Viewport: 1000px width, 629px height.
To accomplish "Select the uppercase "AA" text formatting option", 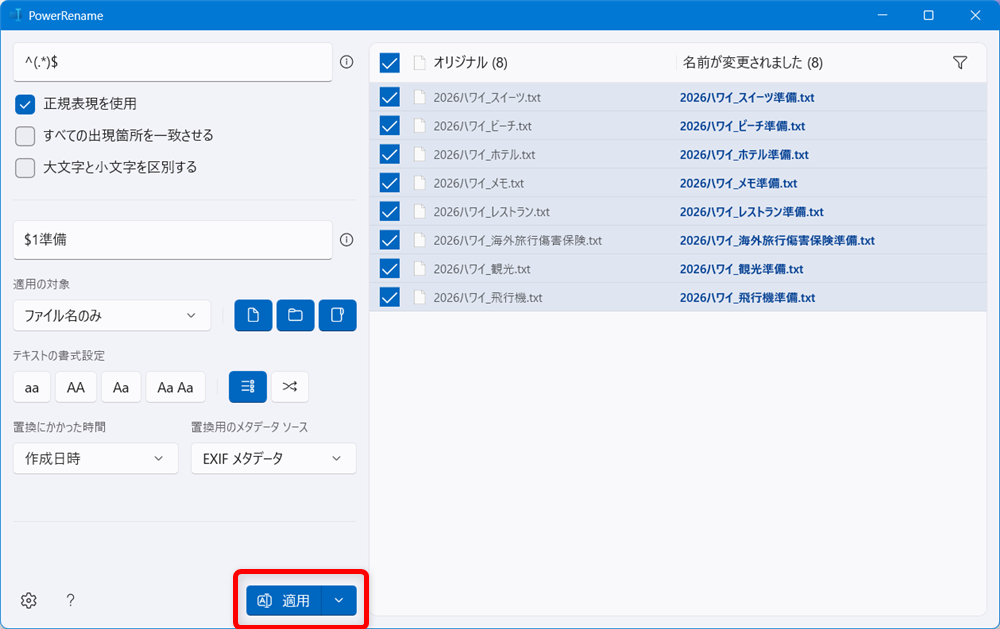I will pyautogui.click(x=76, y=387).
